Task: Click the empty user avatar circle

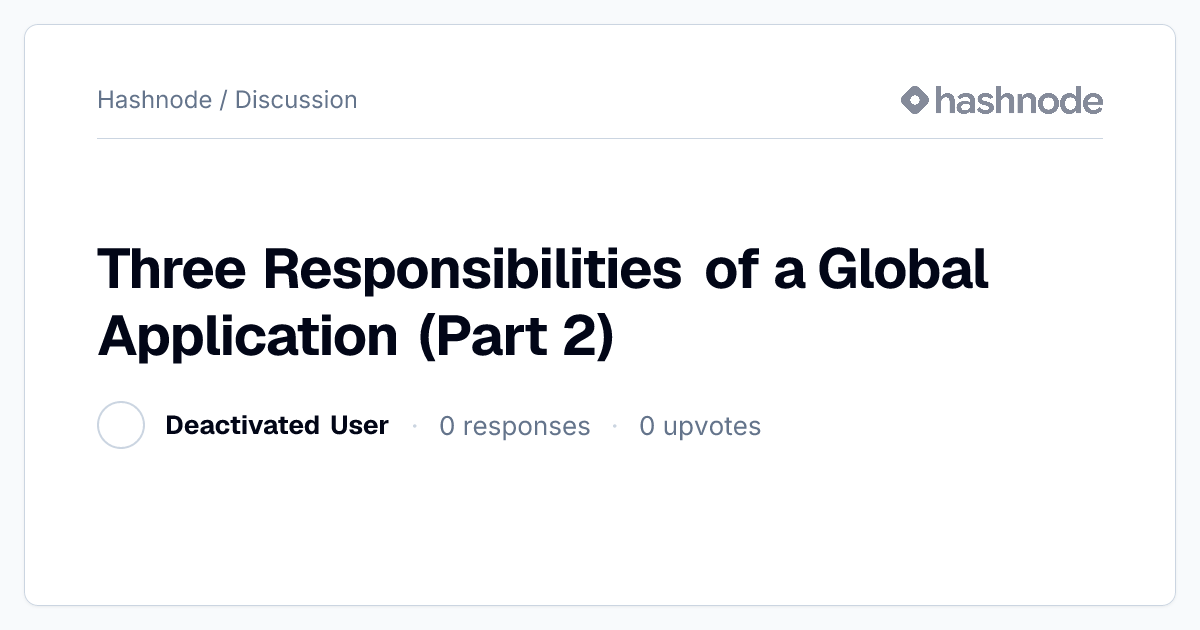Action: point(121,425)
